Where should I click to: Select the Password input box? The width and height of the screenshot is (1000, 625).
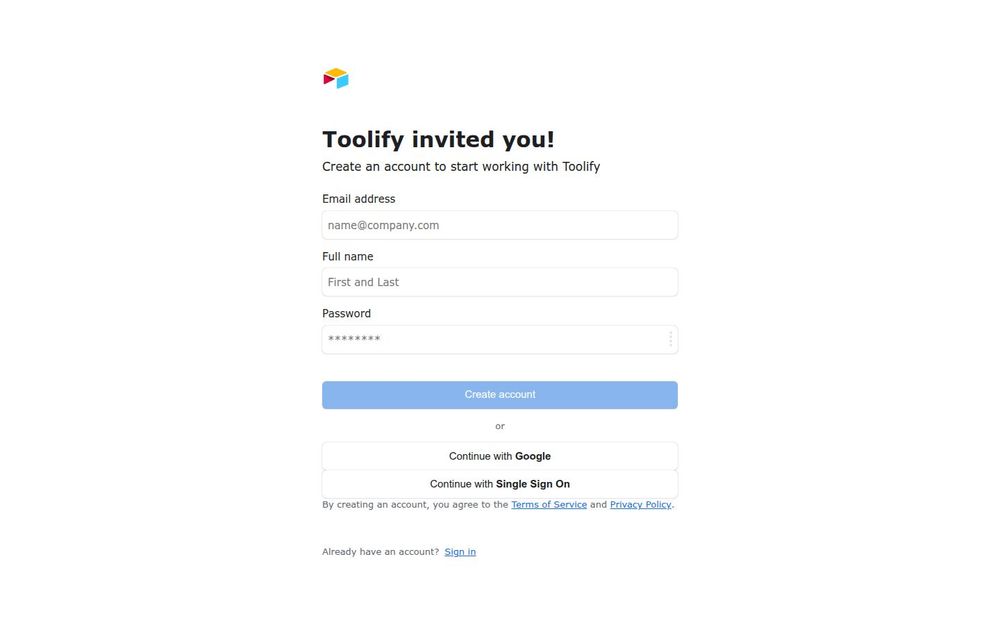490,339
